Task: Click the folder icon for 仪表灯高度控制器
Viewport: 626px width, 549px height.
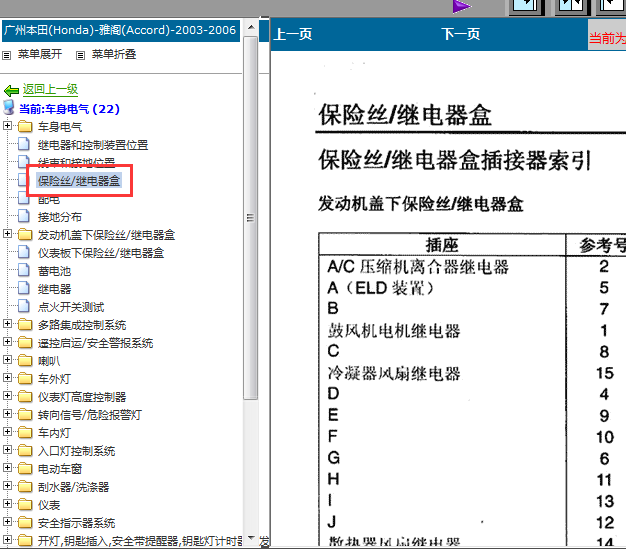Action: click(25, 396)
